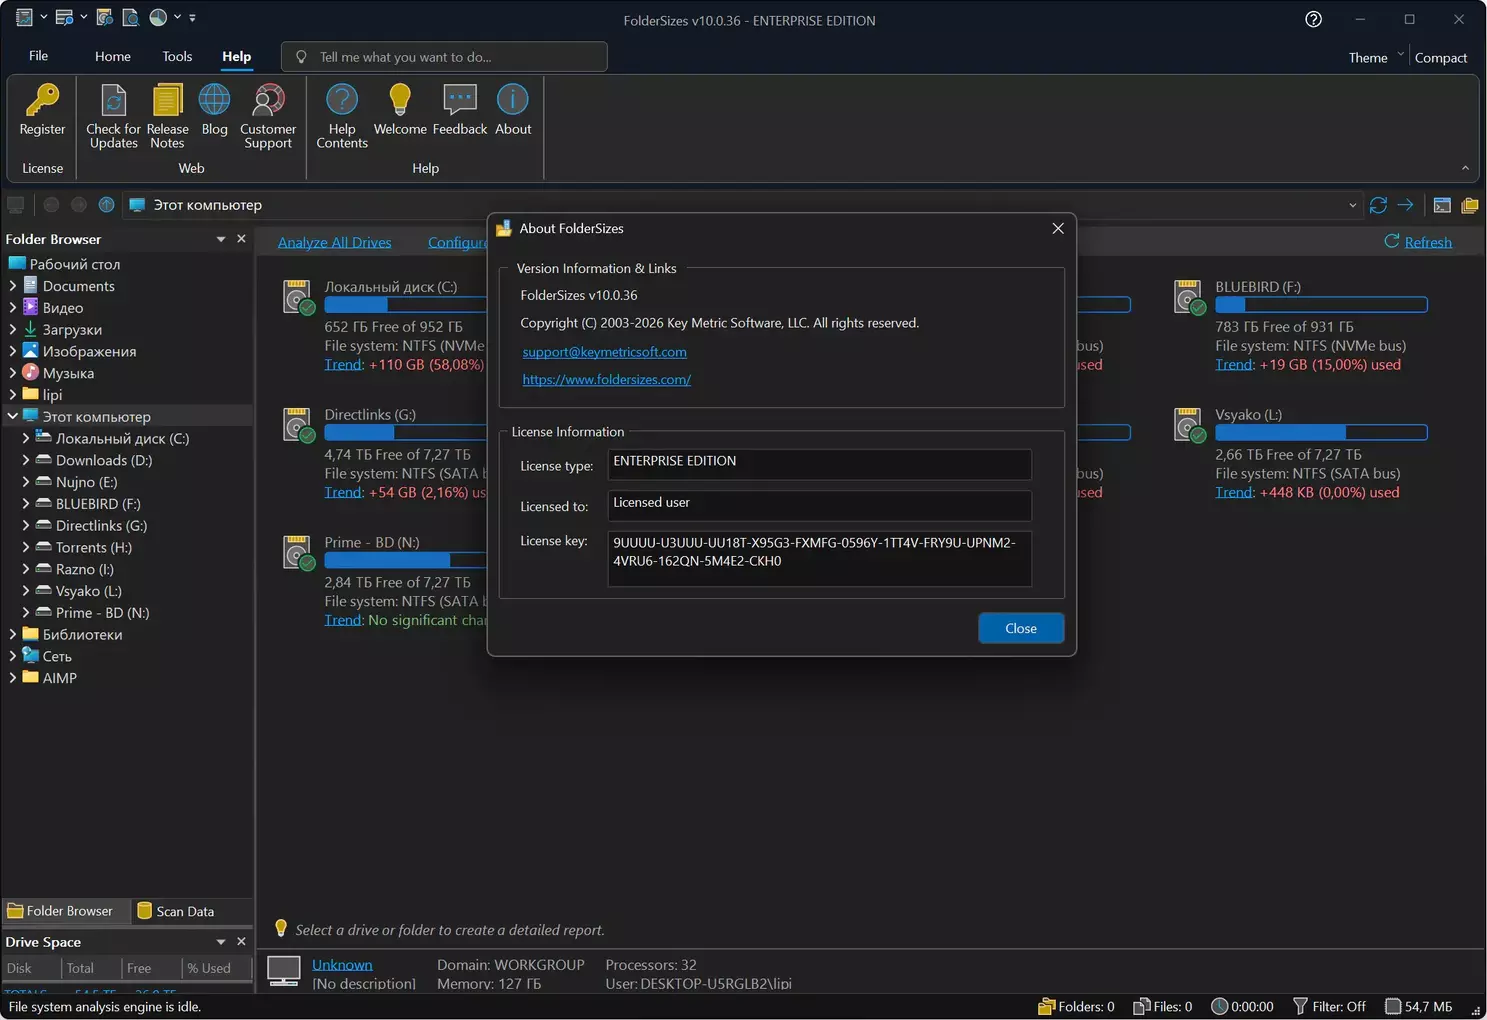Open the Feedback icon
Screen dimensions: 1487x1020
(x=460, y=101)
